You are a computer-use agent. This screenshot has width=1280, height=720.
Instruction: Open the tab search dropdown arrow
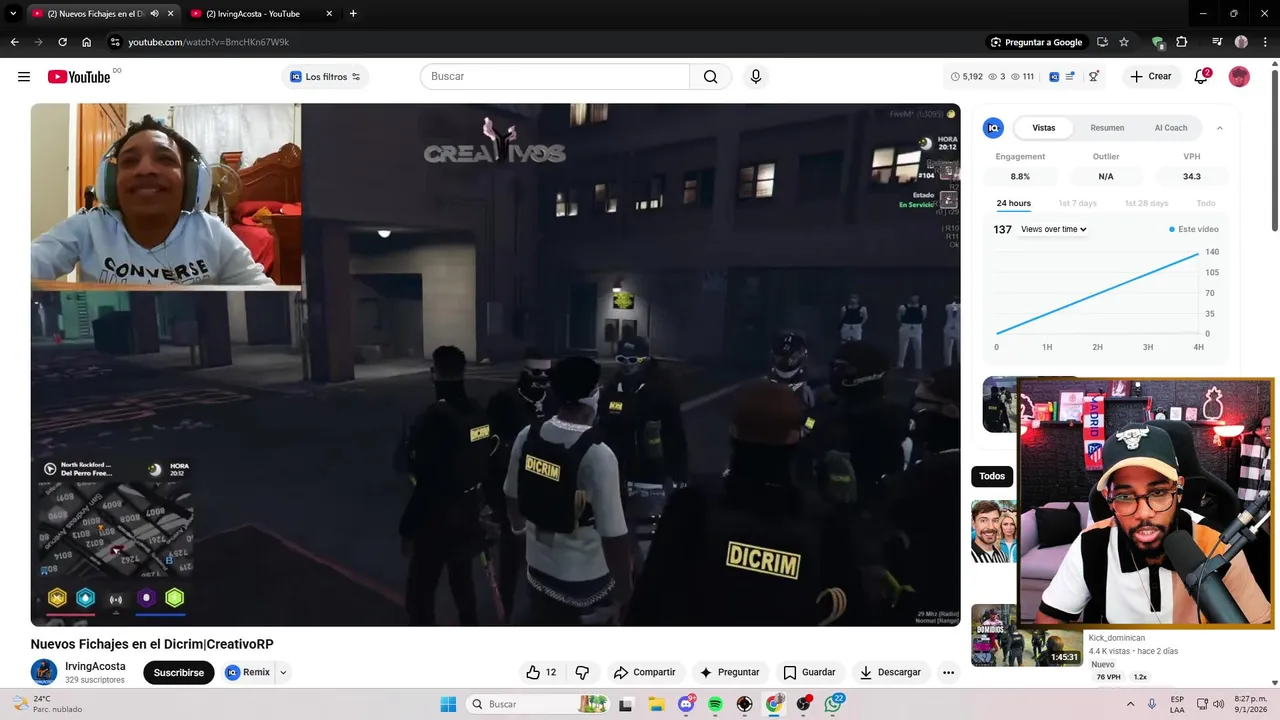(x=13, y=14)
